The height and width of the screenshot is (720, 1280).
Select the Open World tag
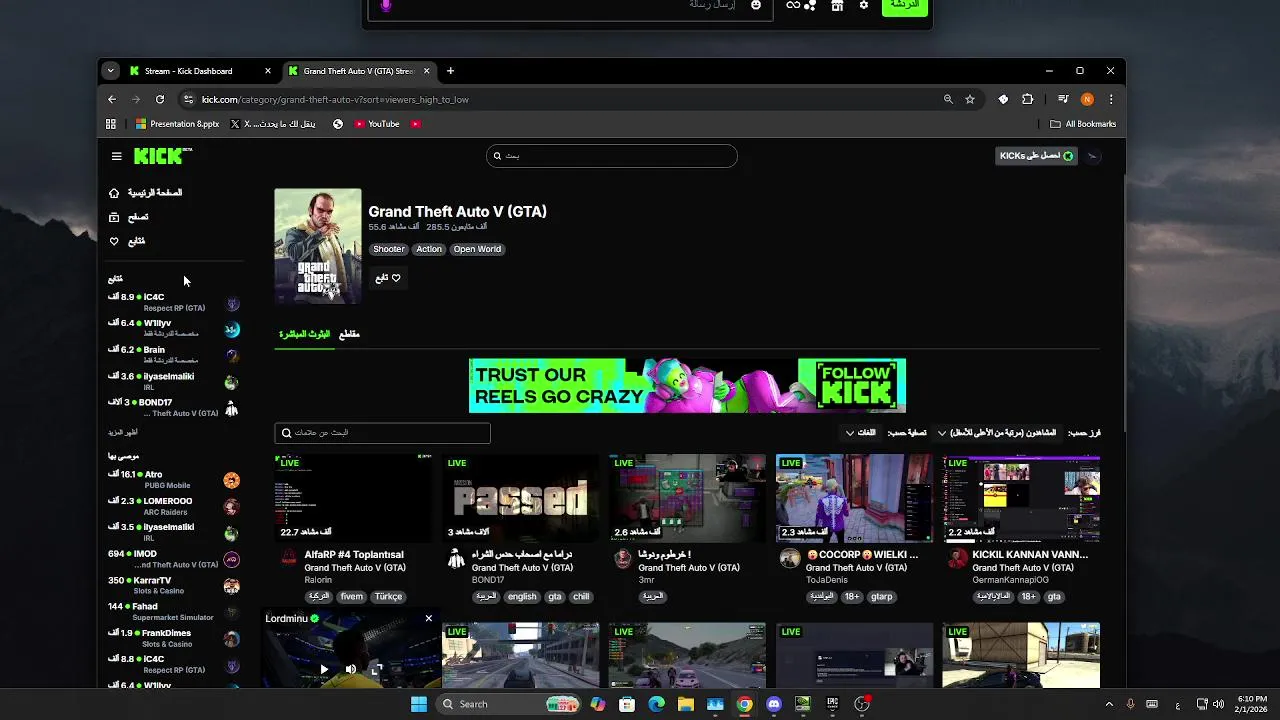pyautogui.click(x=477, y=249)
